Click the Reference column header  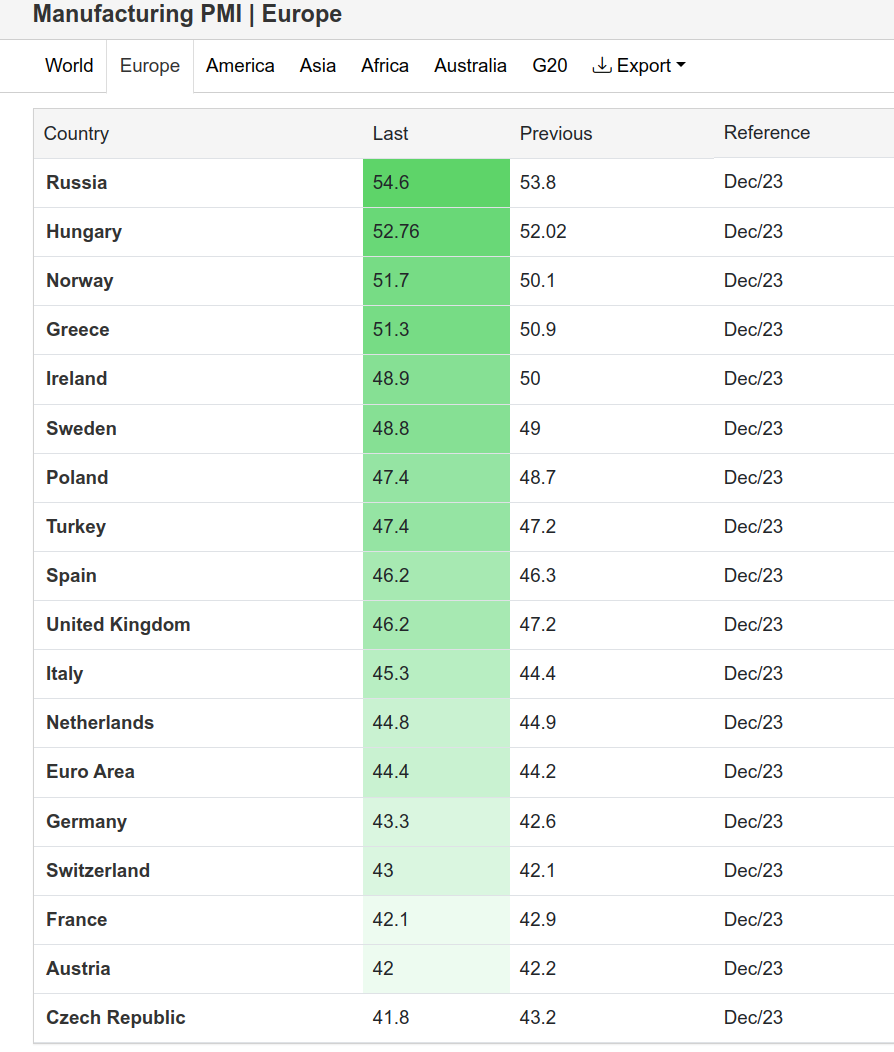(767, 133)
